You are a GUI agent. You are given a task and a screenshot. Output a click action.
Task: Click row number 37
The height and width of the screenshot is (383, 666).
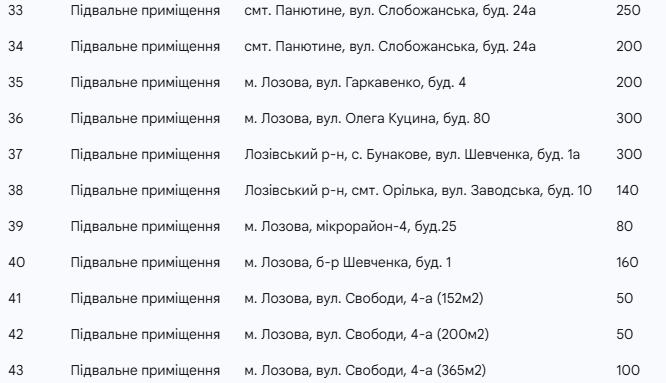click(x=15, y=154)
